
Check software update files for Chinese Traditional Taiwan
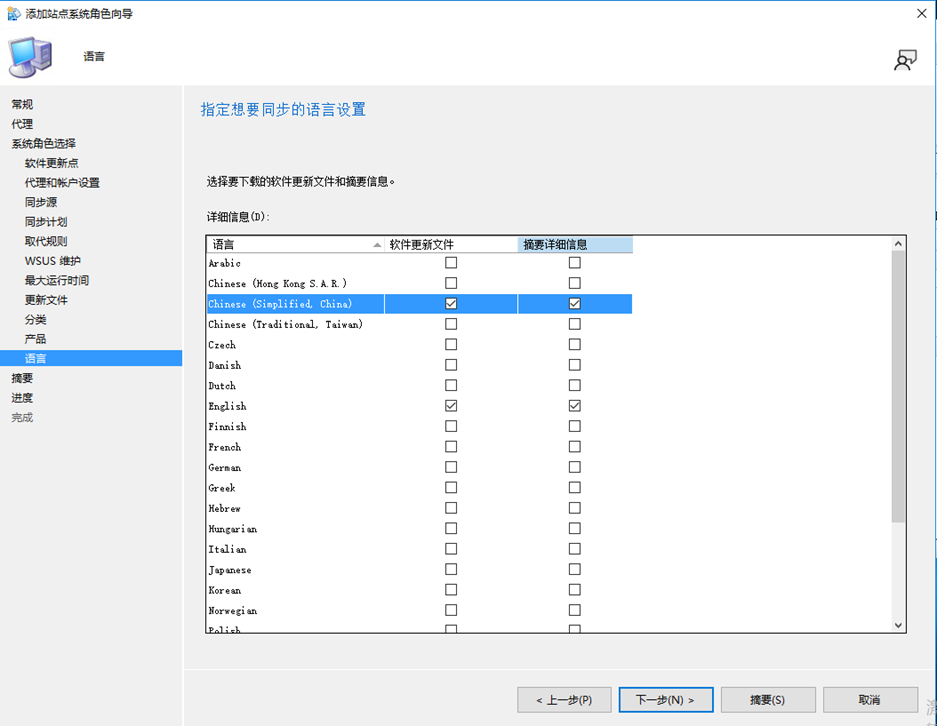451,324
